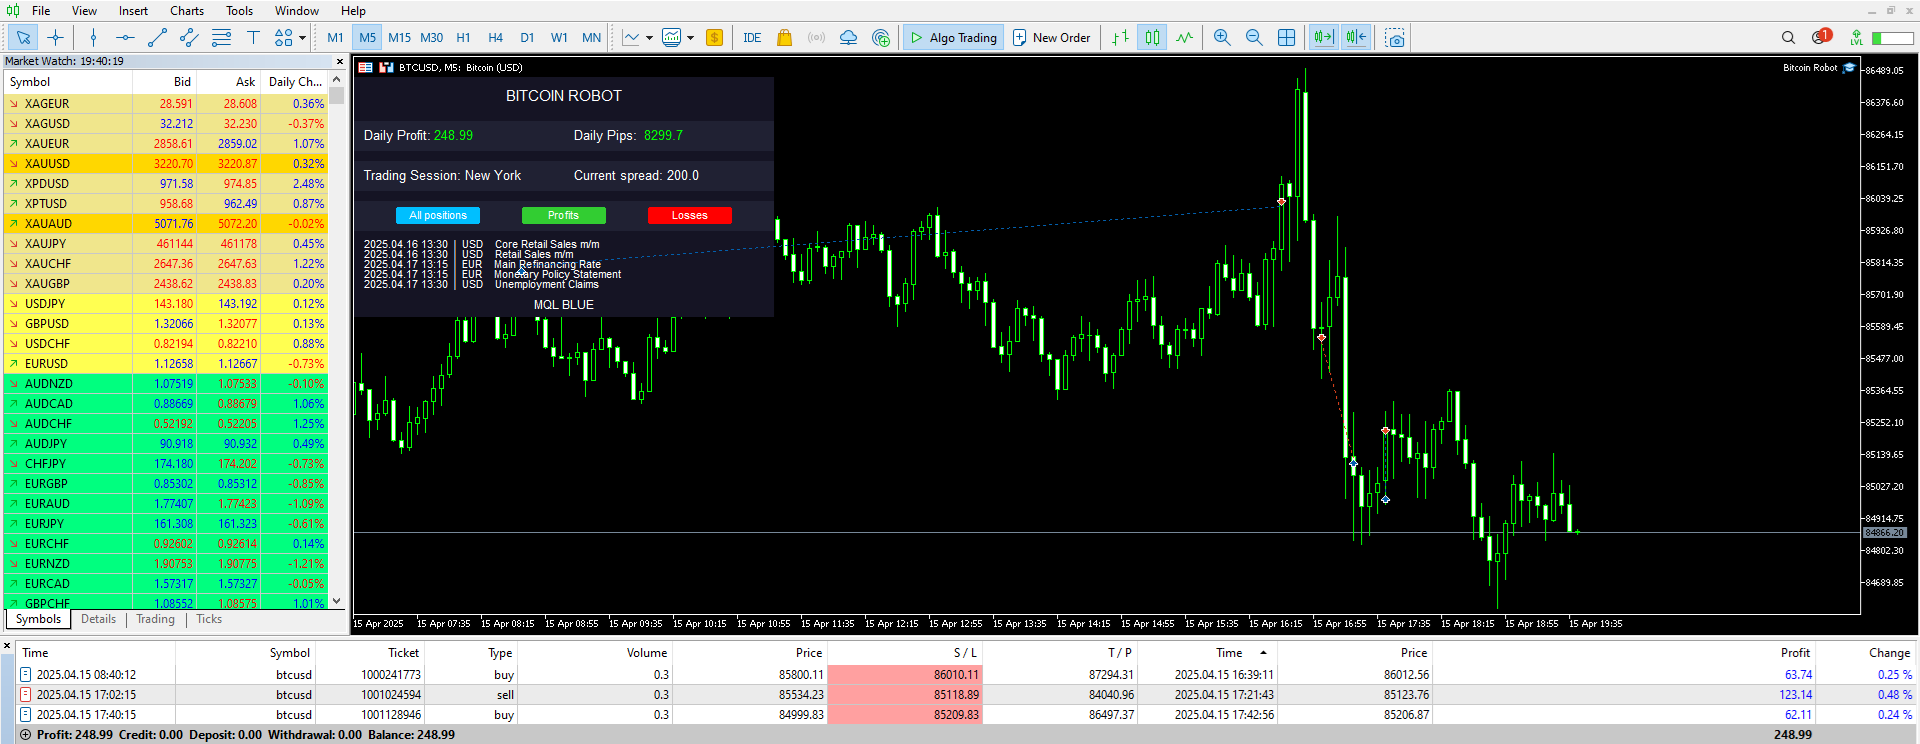The image size is (1920, 744).
Task: Open the cloud hosting icon
Action: click(848, 38)
